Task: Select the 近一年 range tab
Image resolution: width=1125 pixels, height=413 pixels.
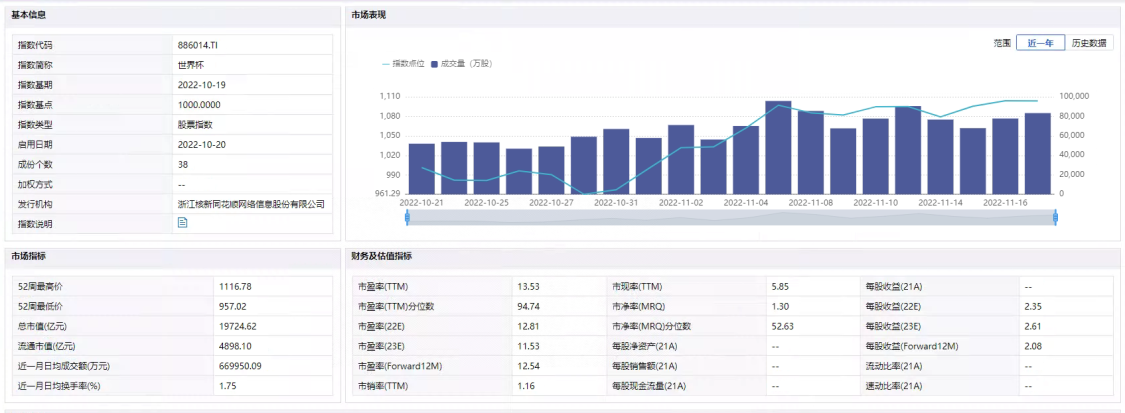Action: (x=1039, y=43)
